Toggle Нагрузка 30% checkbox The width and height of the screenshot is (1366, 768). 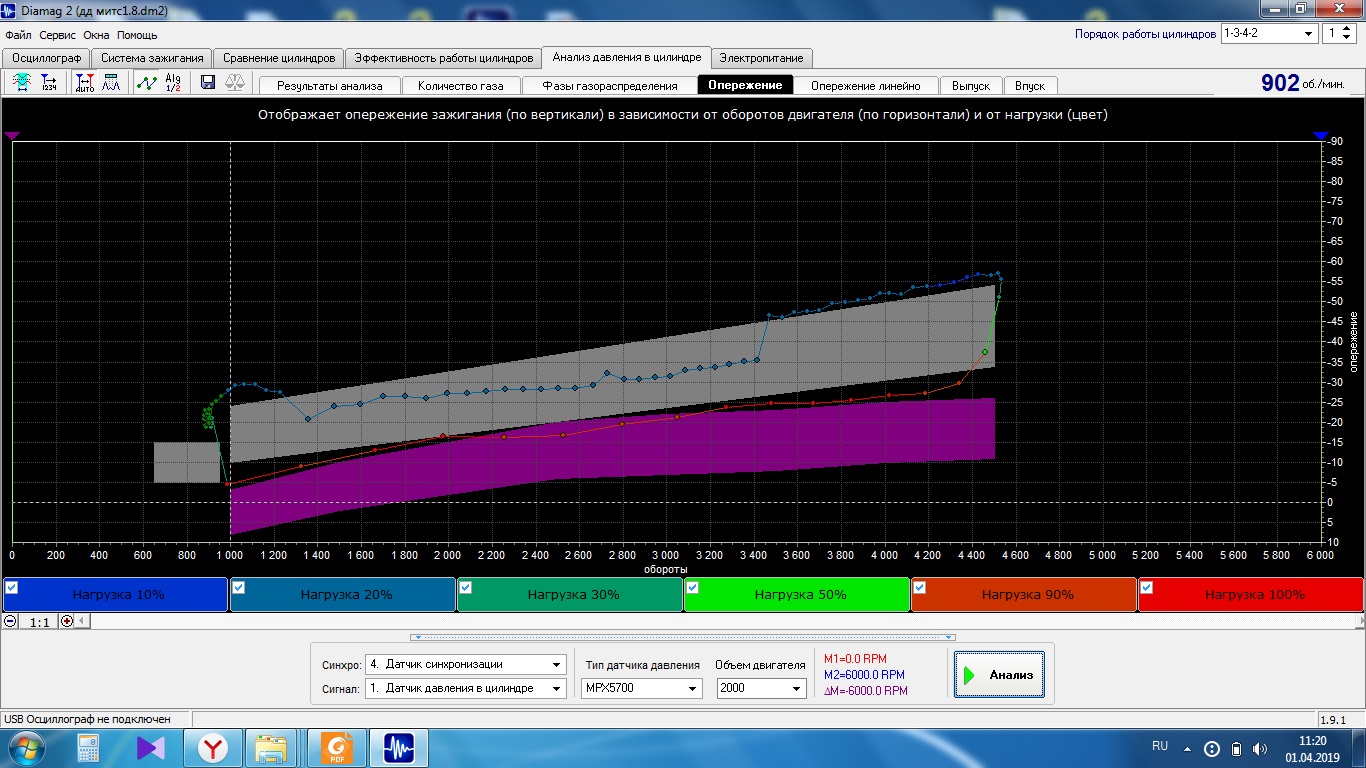[466, 588]
